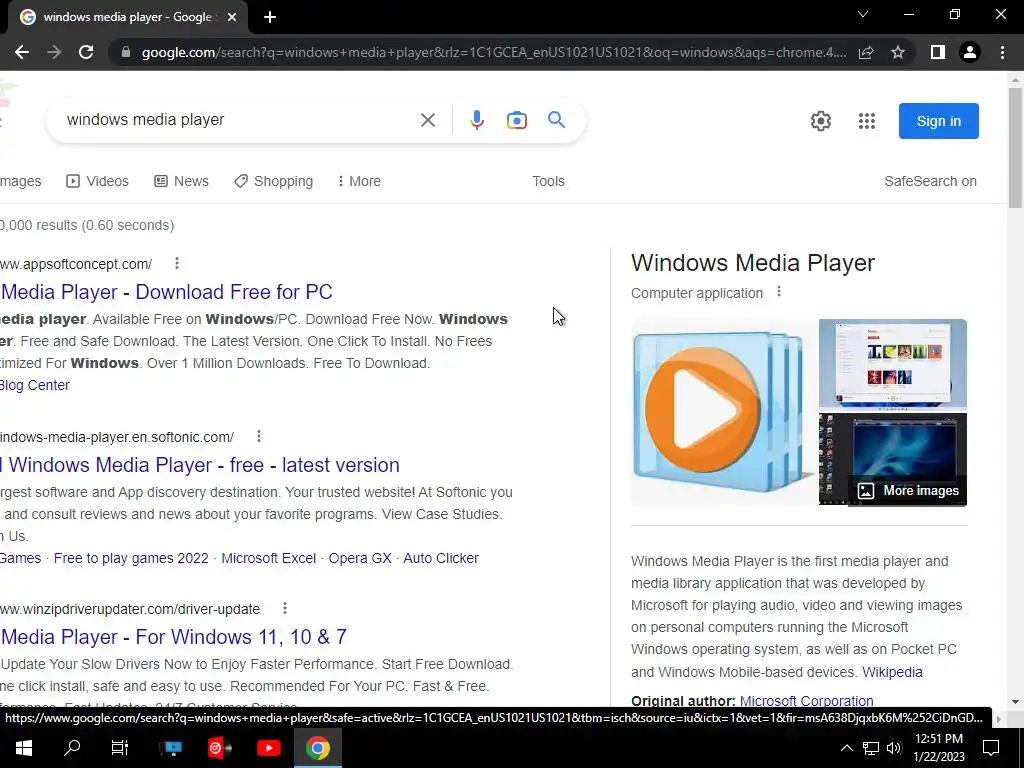Reload the current page

click(x=86, y=52)
